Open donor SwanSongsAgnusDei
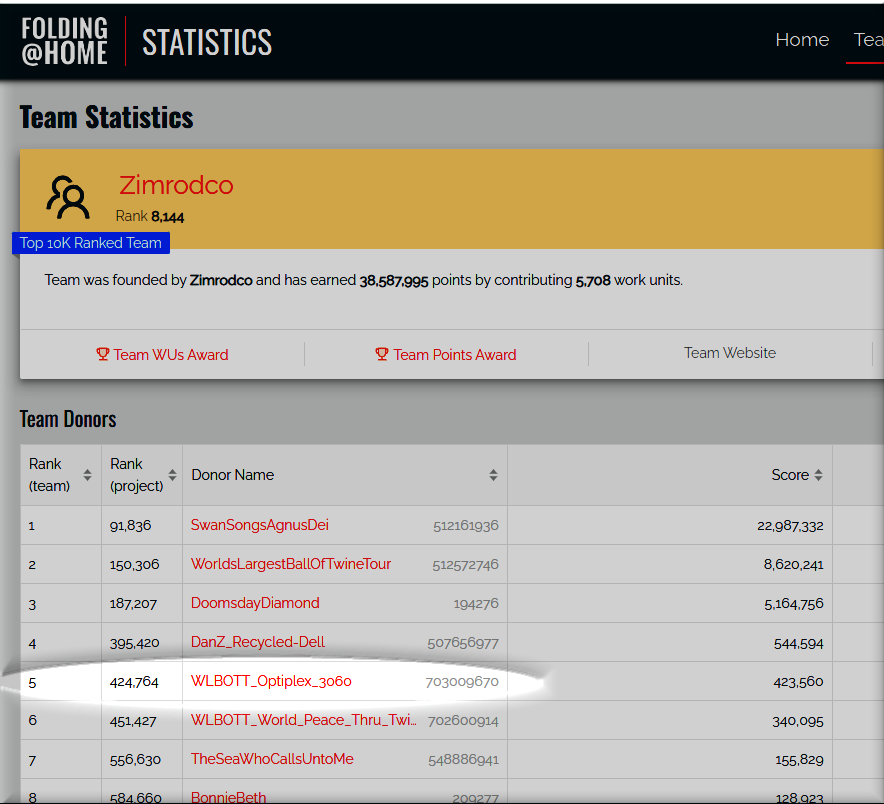Image resolution: width=884 pixels, height=804 pixels. (x=259, y=525)
